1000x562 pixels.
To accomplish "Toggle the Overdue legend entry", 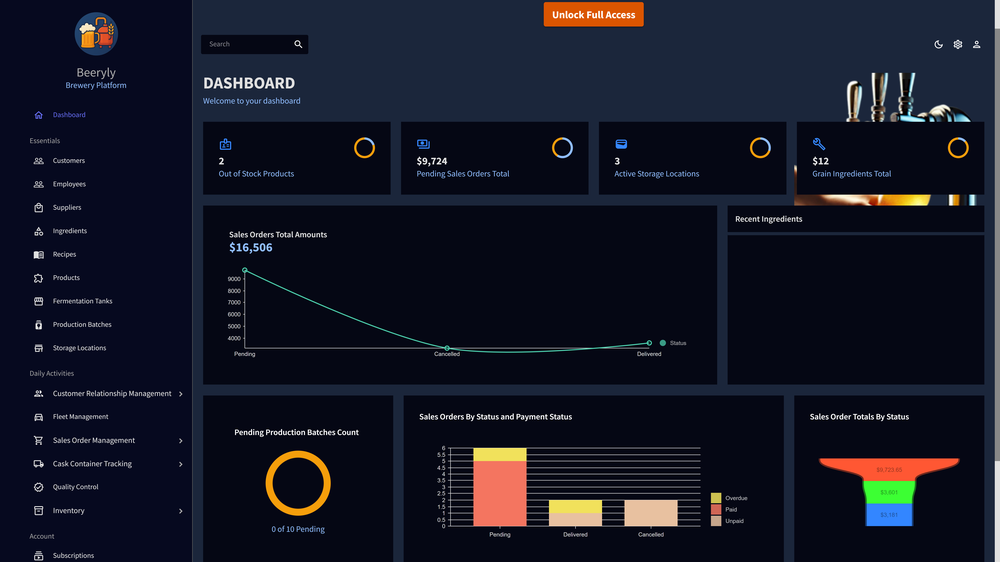I will pyautogui.click(x=729, y=498).
